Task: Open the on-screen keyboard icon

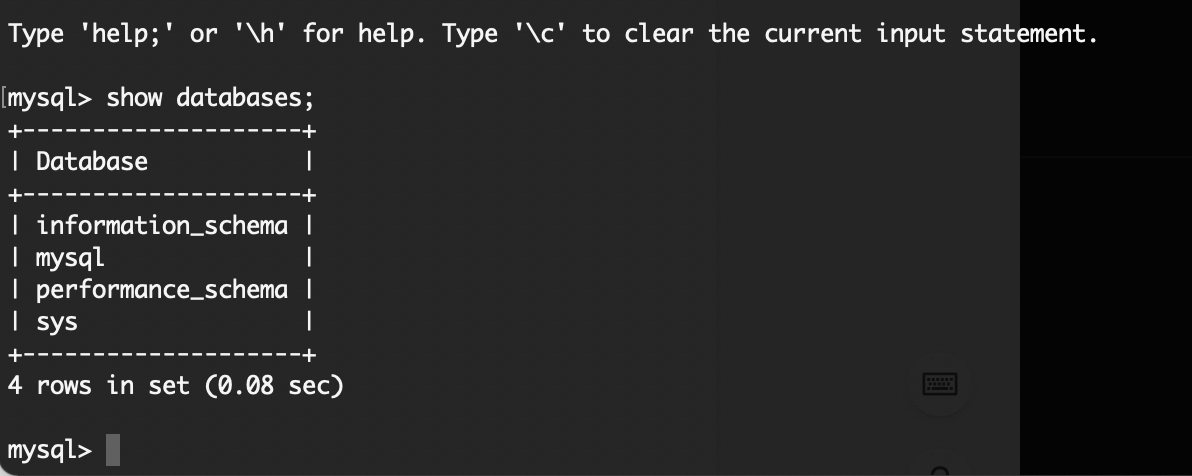Action: click(939, 385)
